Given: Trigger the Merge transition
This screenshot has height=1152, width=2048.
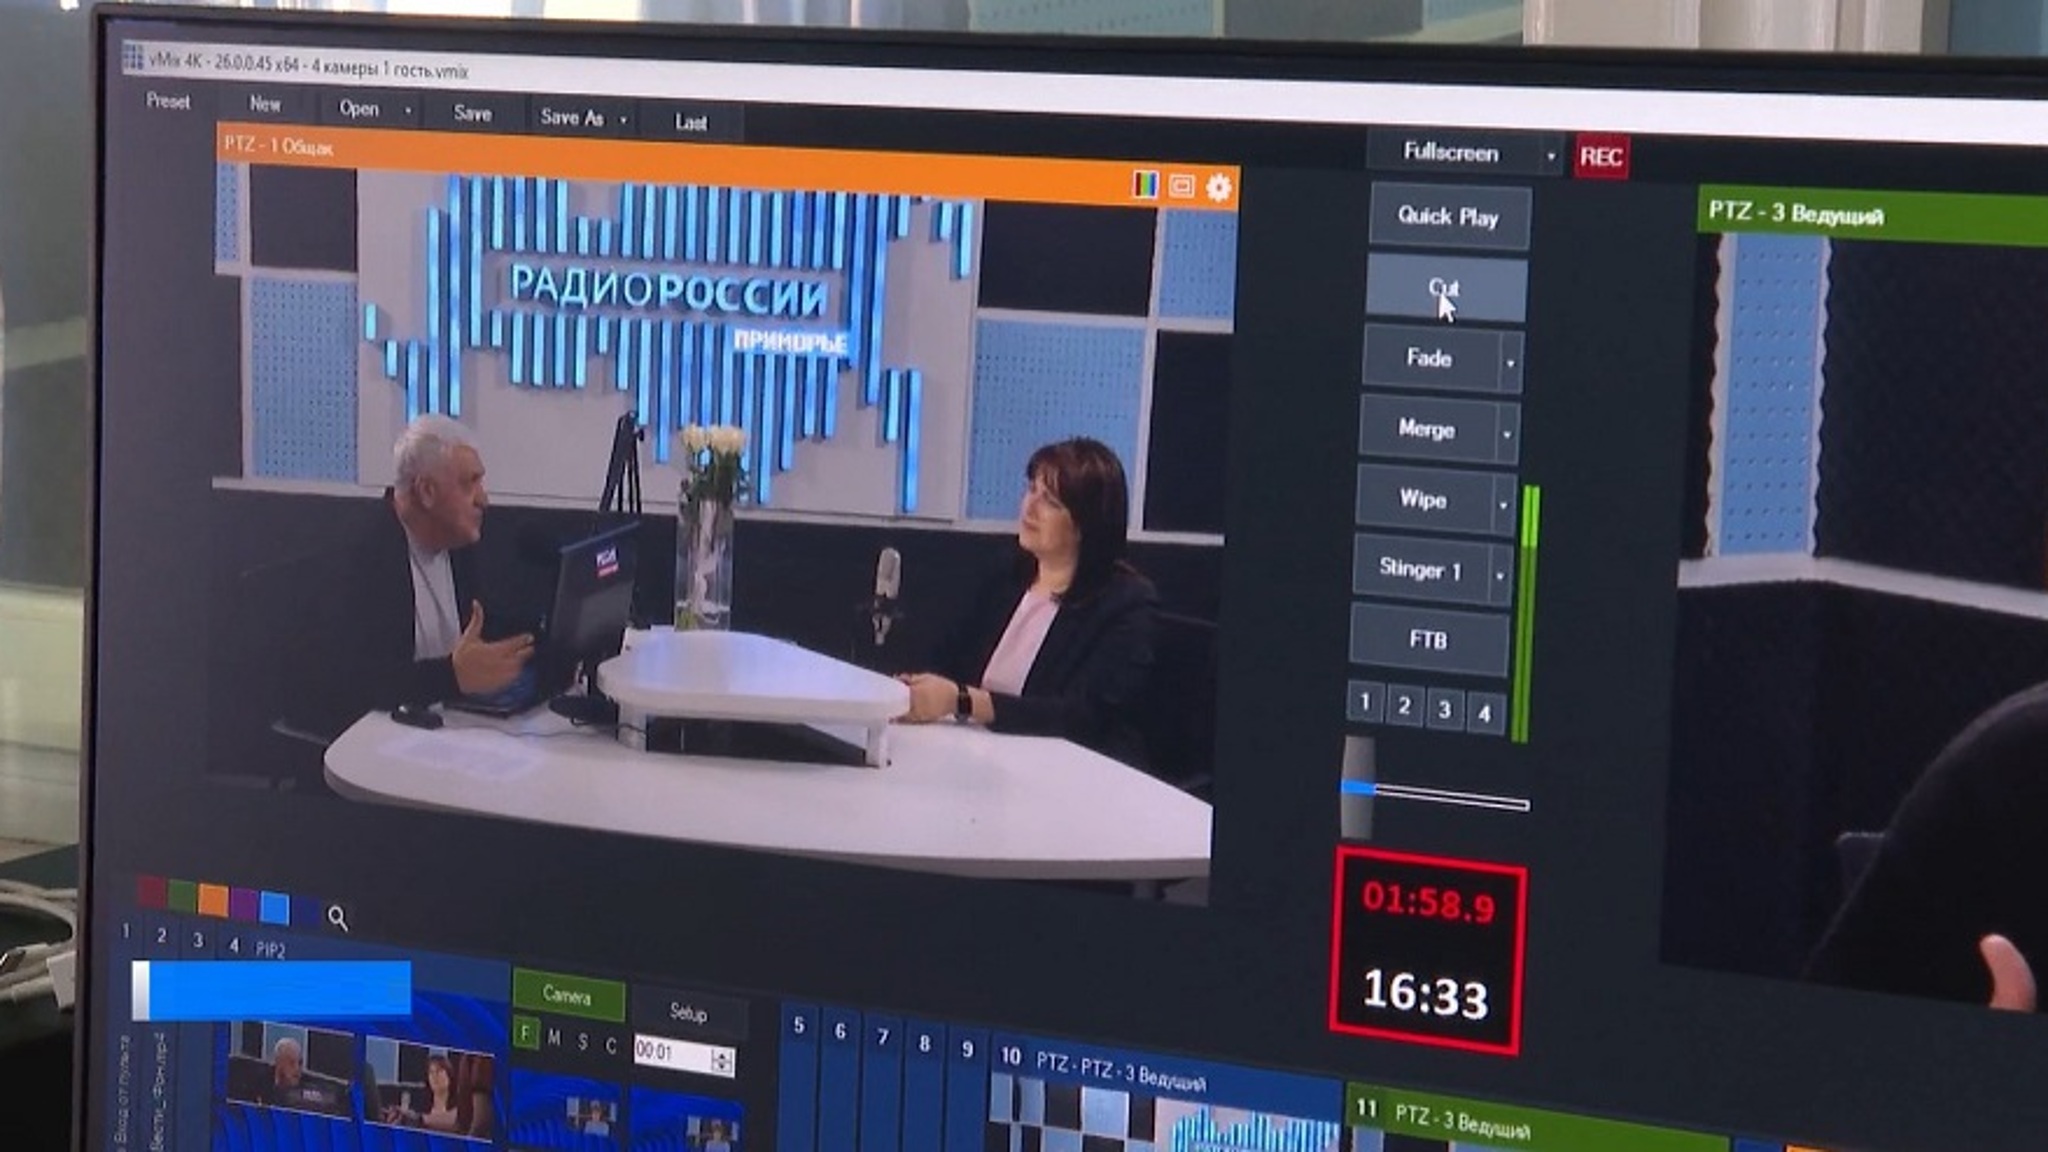Looking at the screenshot, I should (x=1426, y=429).
